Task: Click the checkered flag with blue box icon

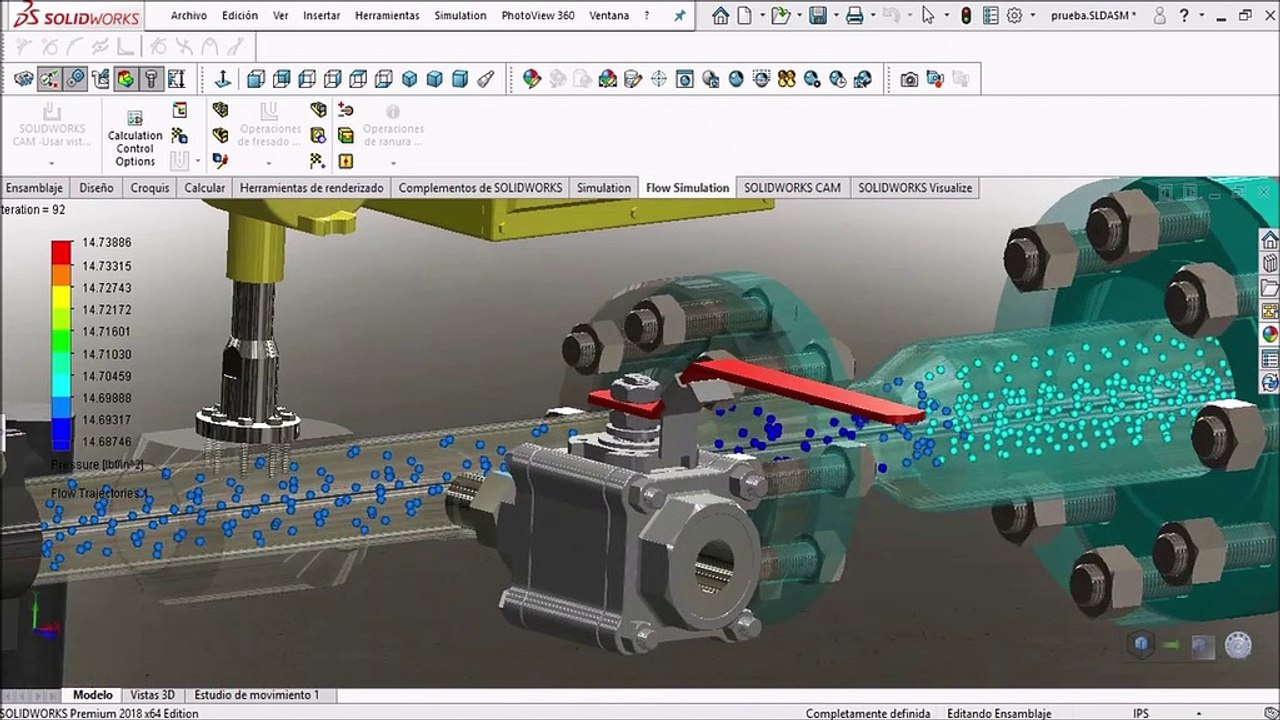Action: [x=180, y=135]
